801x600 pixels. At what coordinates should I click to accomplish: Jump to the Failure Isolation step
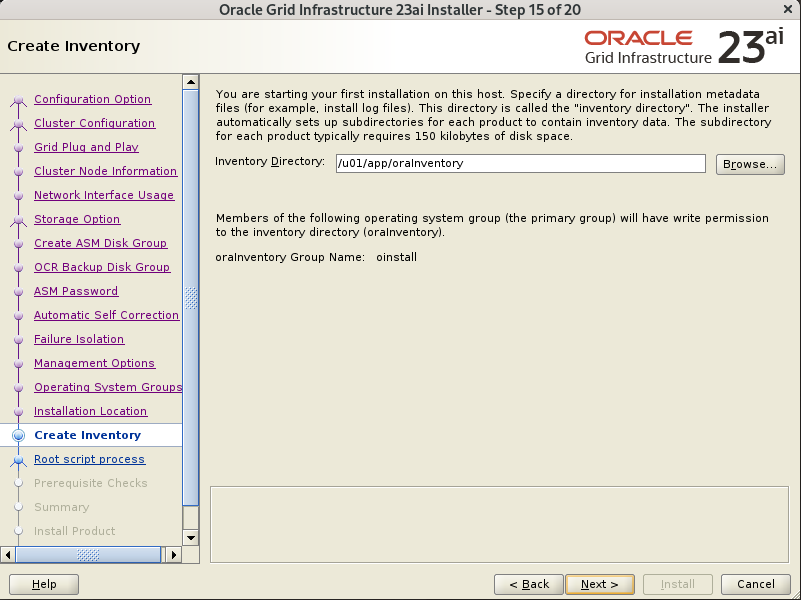click(79, 339)
